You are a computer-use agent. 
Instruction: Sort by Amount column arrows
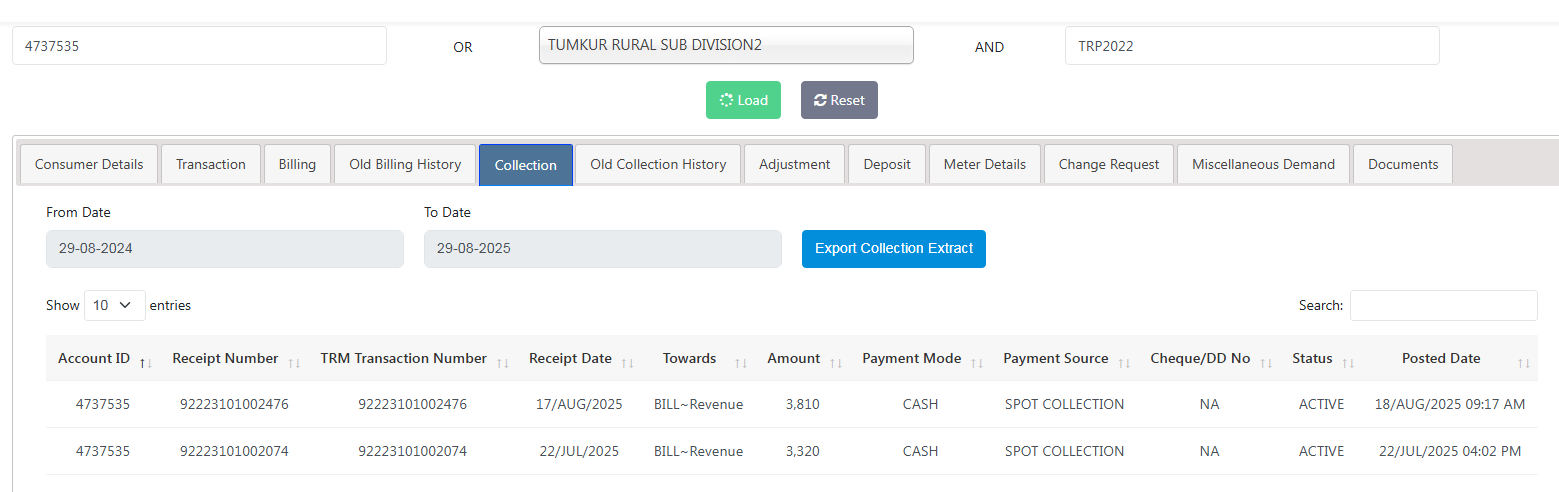point(836,362)
